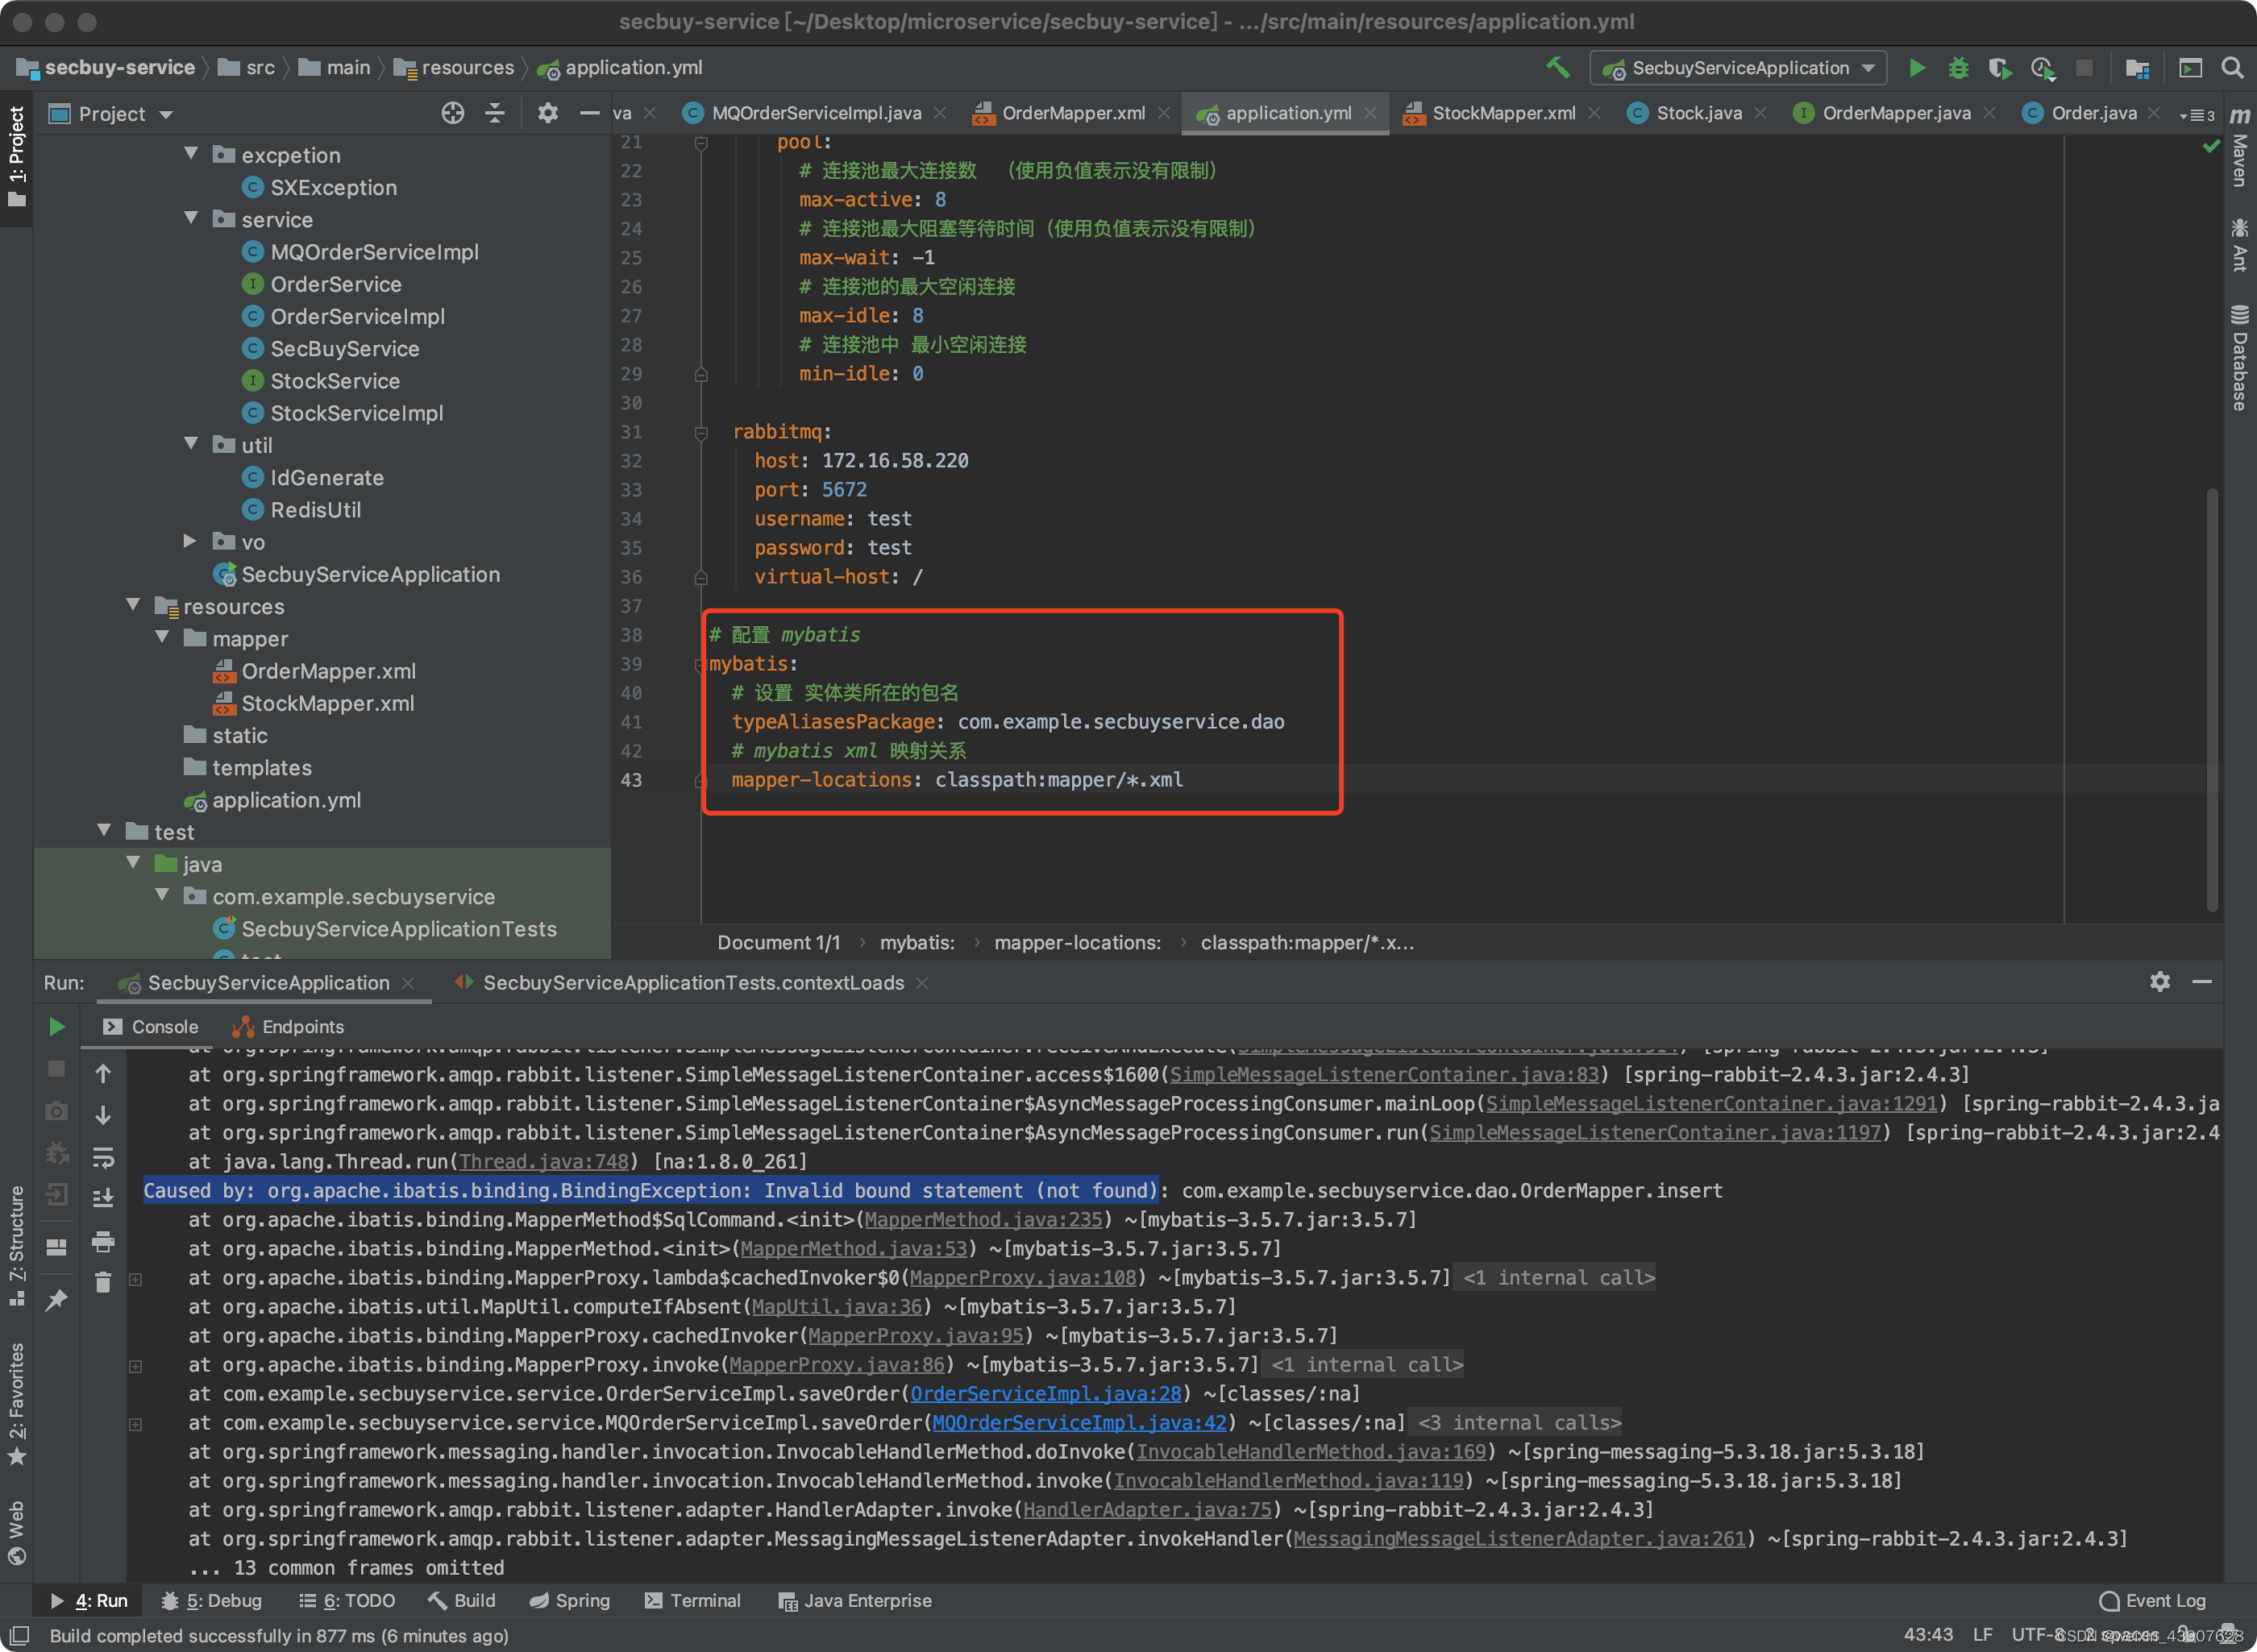
Task: Open Search Everywhere with the magnifier icon
Action: [2232, 68]
